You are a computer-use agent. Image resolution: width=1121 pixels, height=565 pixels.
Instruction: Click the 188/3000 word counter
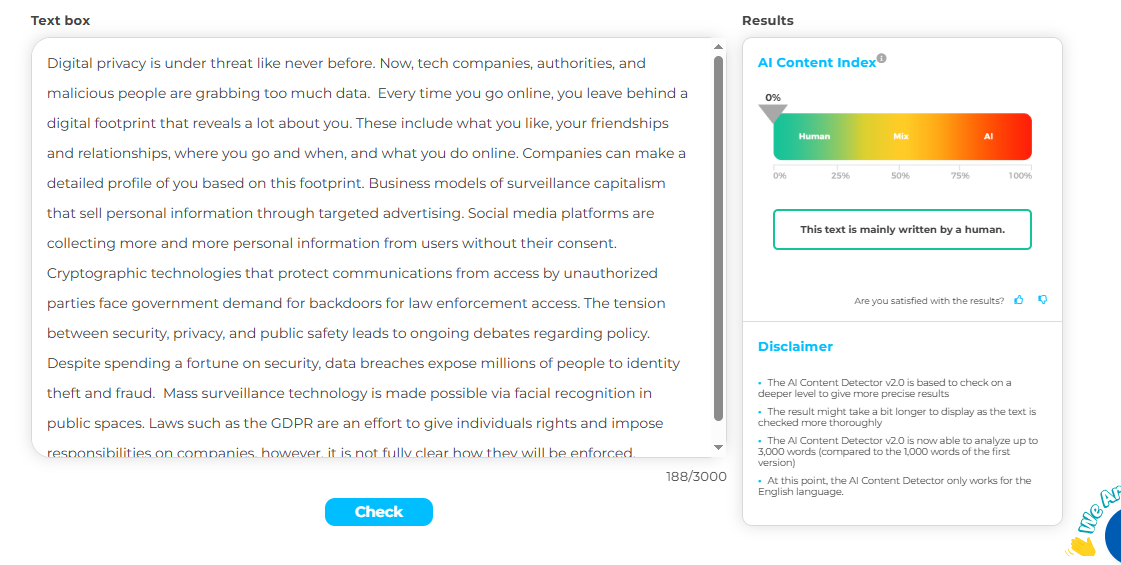click(x=696, y=476)
